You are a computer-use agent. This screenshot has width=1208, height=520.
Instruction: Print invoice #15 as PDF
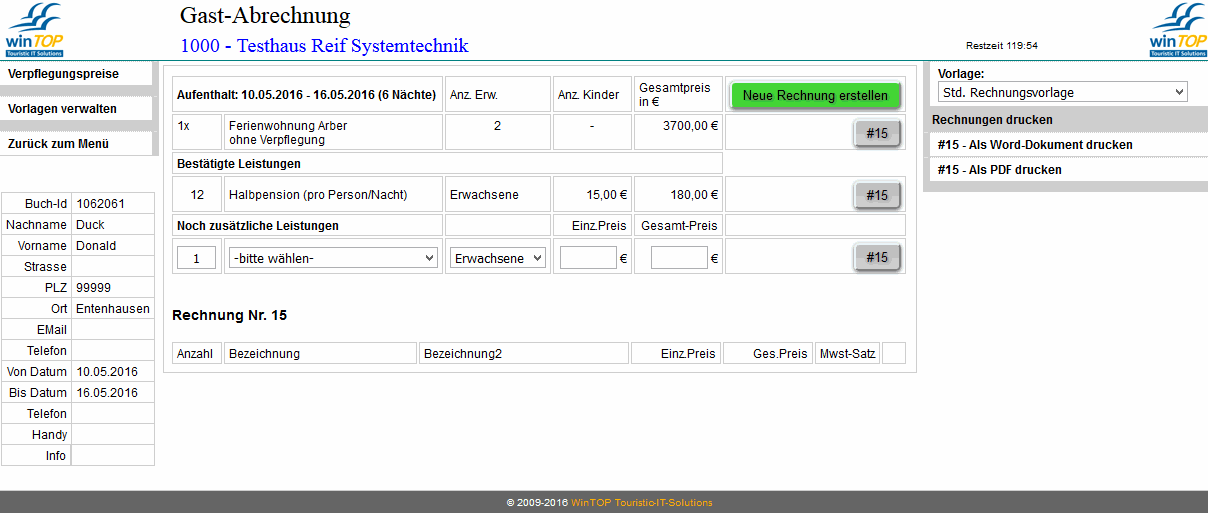(x=1000, y=170)
